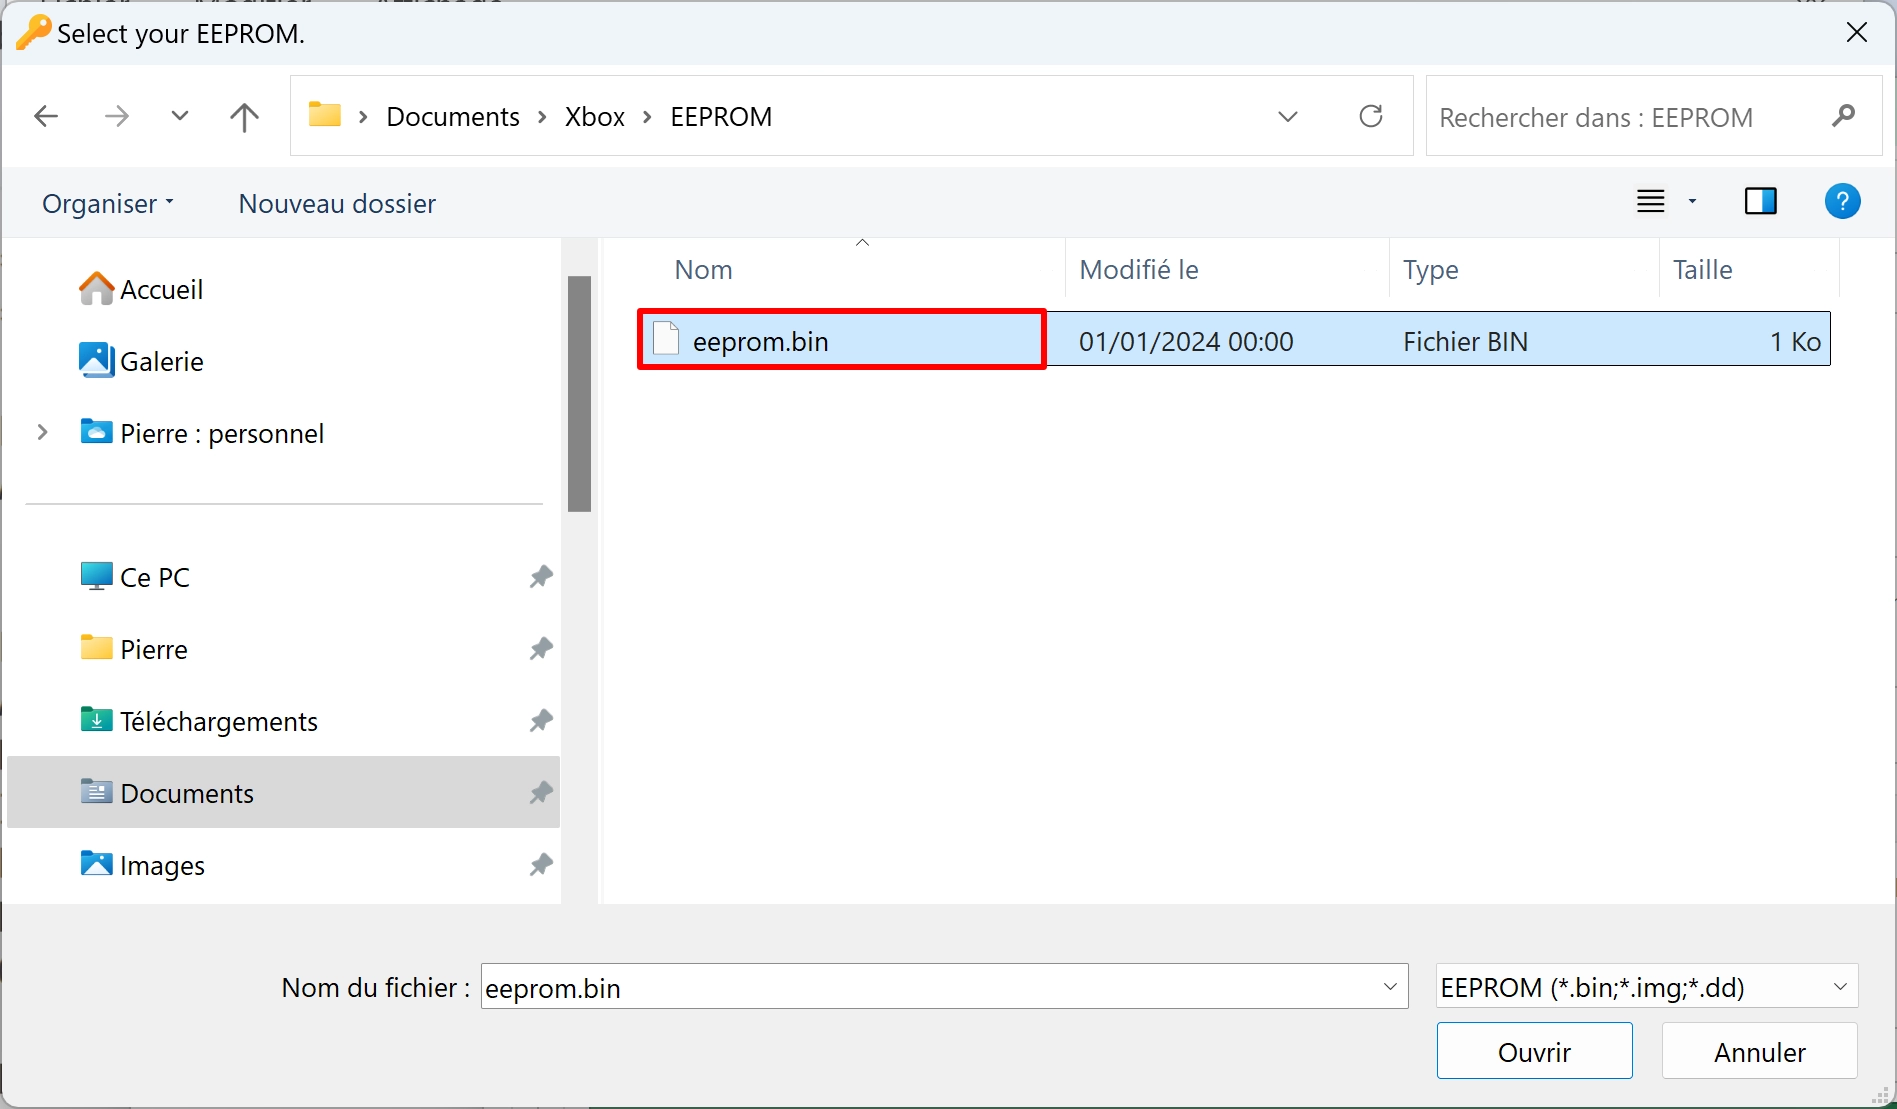Change the view layout icon
Viewport: 1897px width, 1109px height.
click(1651, 201)
